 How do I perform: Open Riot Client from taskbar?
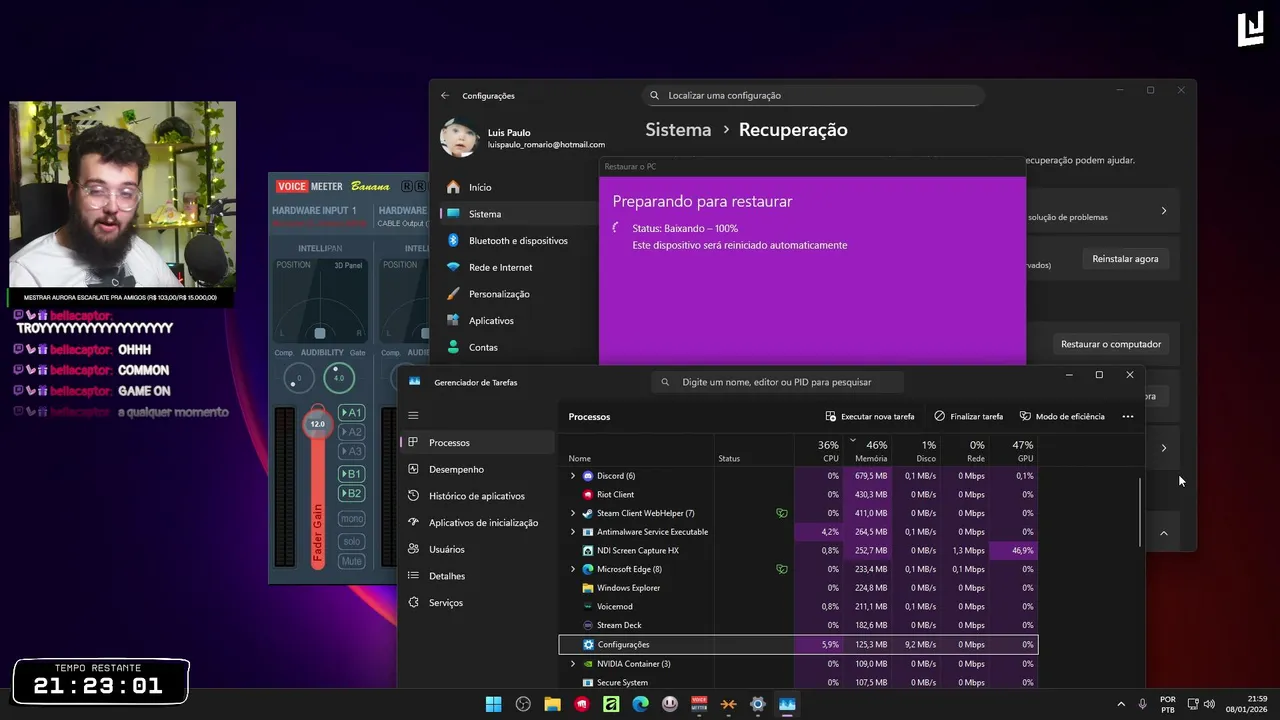coord(582,704)
